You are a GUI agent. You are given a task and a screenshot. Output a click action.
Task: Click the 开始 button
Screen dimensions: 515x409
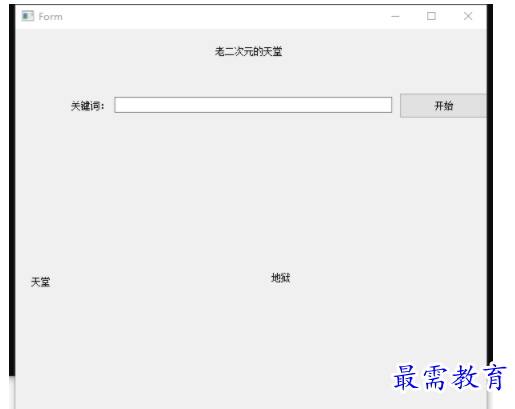443,106
